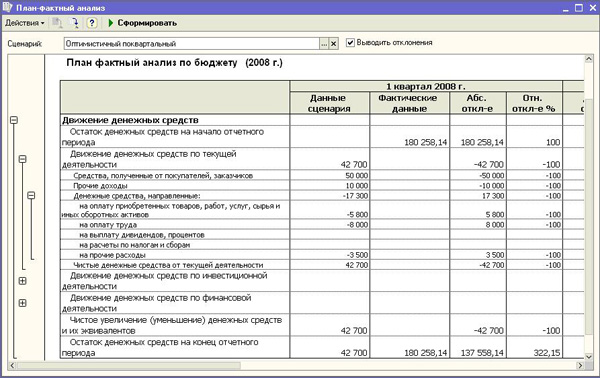Click the Сценарий input field
The height and width of the screenshot is (378, 600).
[191, 44]
